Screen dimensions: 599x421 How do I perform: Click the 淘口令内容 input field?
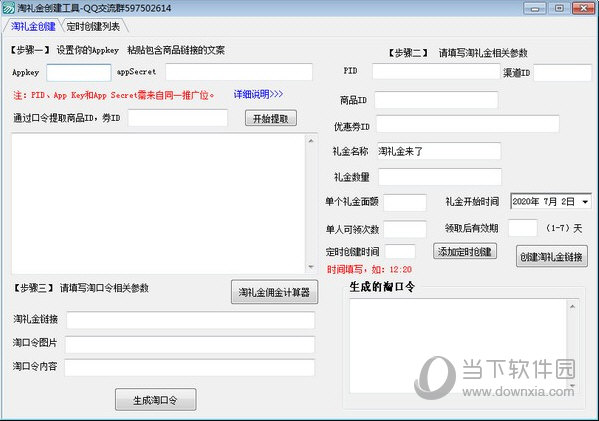tap(190, 368)
